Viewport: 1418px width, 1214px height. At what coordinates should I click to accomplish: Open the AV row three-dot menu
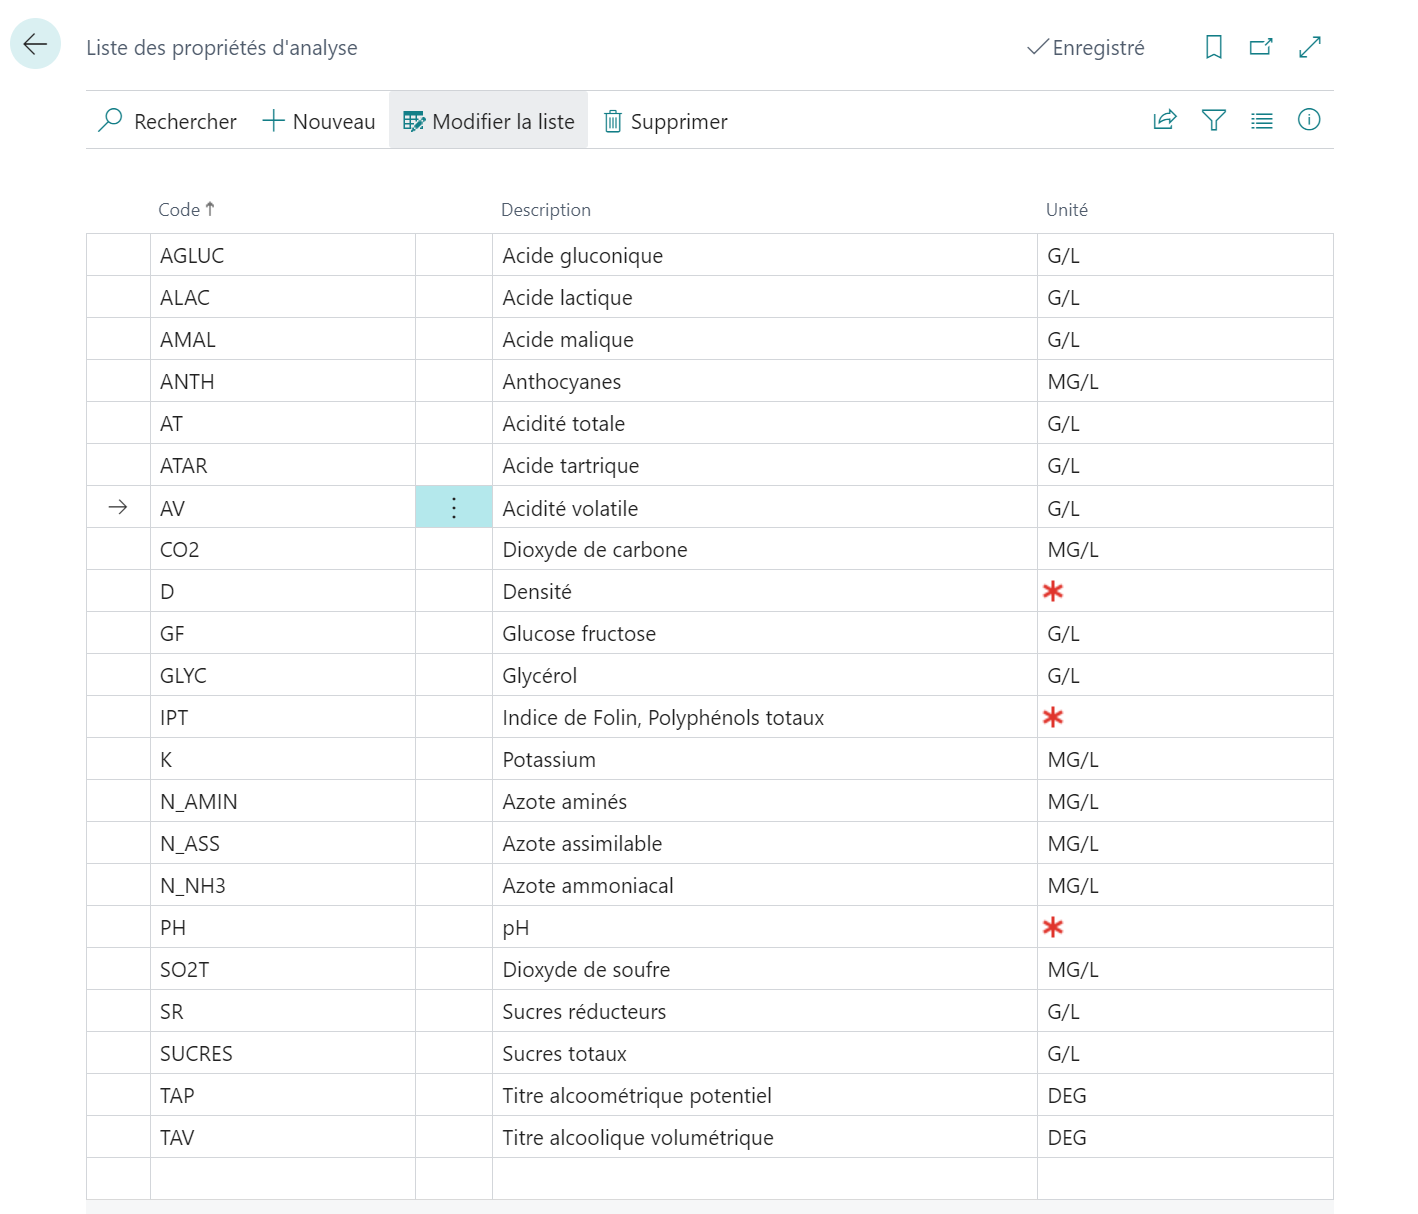(x=454, y=507)
